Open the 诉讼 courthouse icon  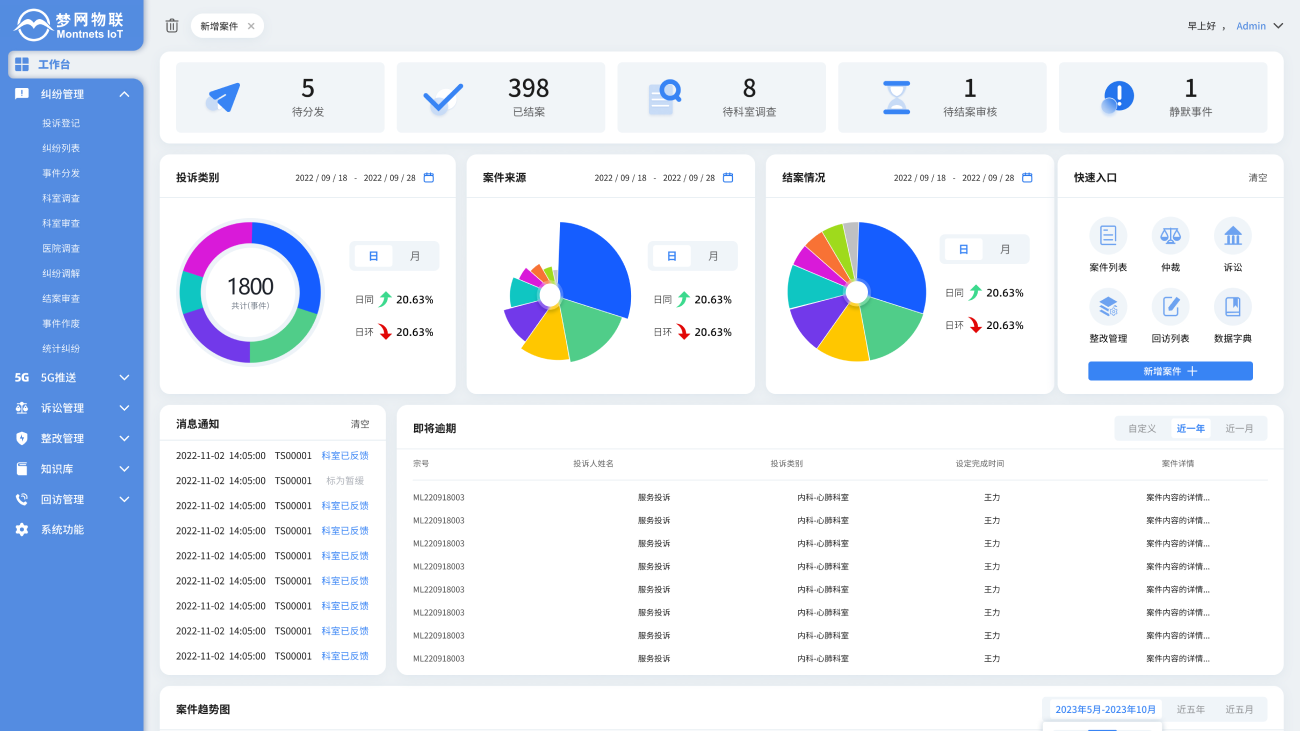coord(1232,236)
